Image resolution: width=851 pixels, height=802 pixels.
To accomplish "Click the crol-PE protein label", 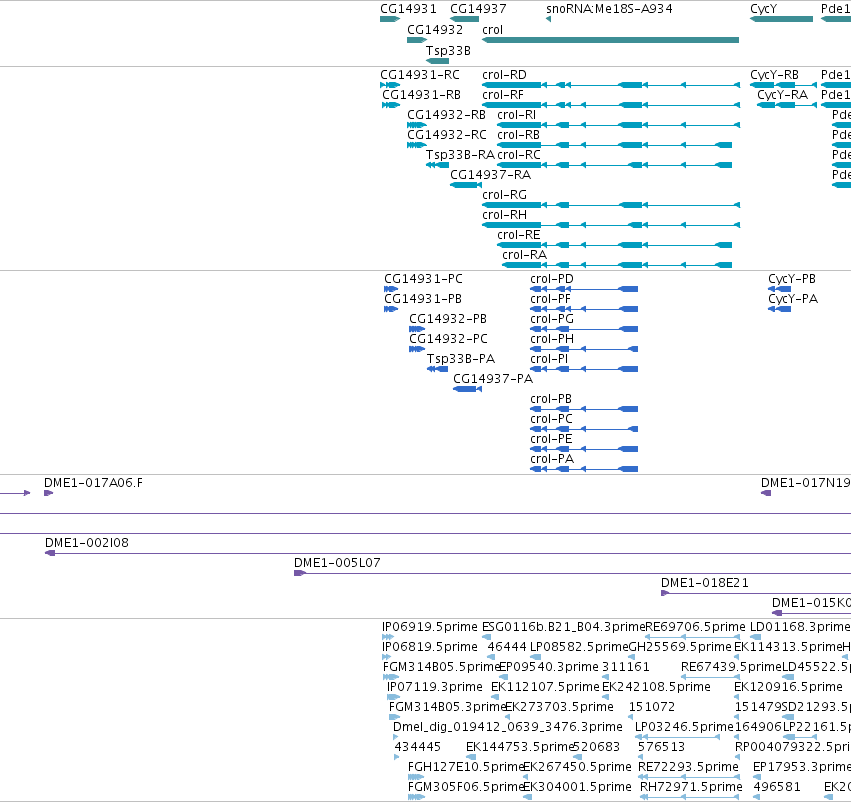I will coord(551,439).
